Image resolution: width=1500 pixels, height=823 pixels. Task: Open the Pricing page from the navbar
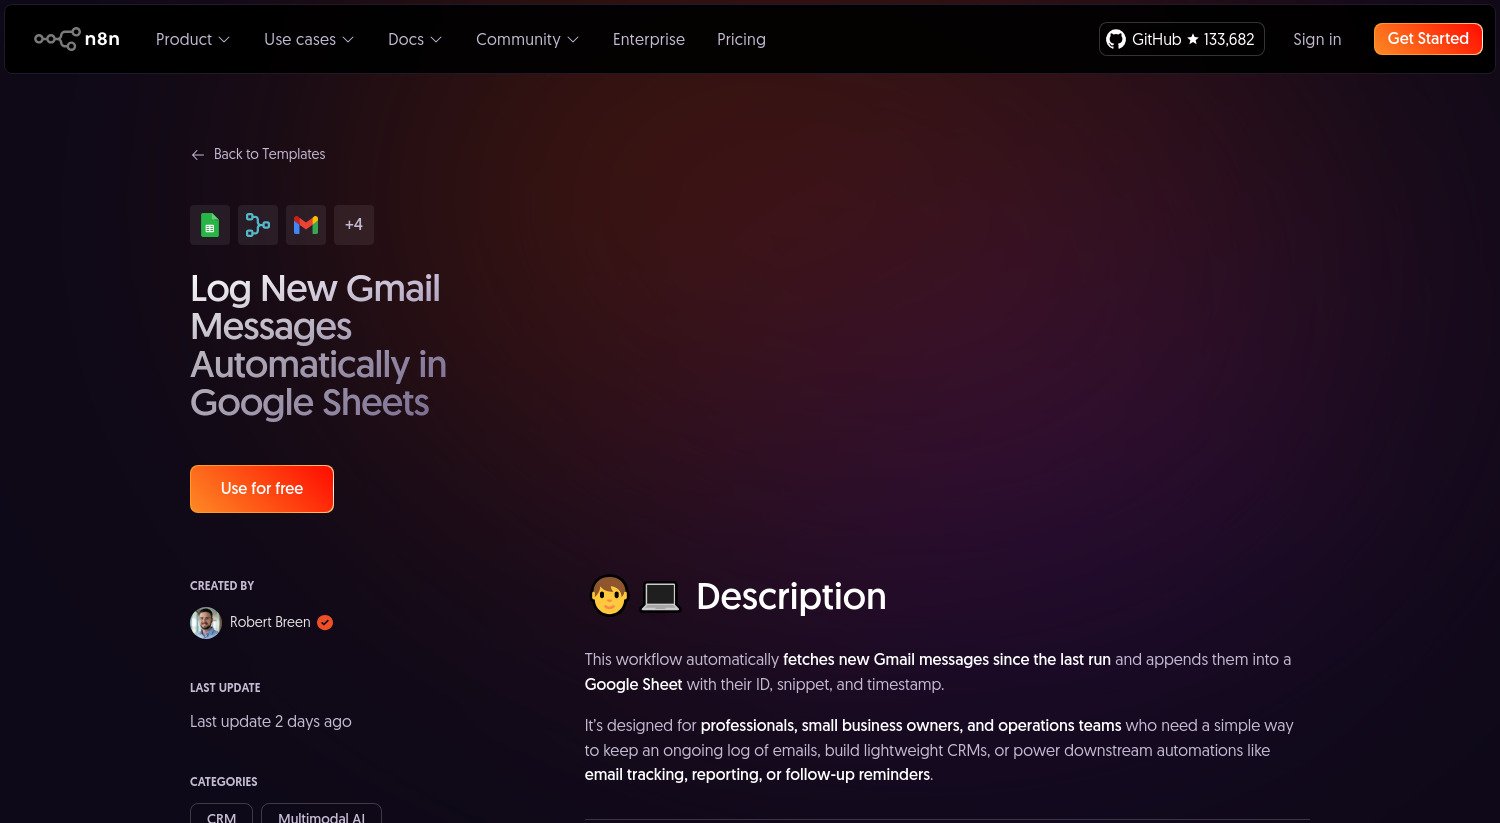point(741,39)
